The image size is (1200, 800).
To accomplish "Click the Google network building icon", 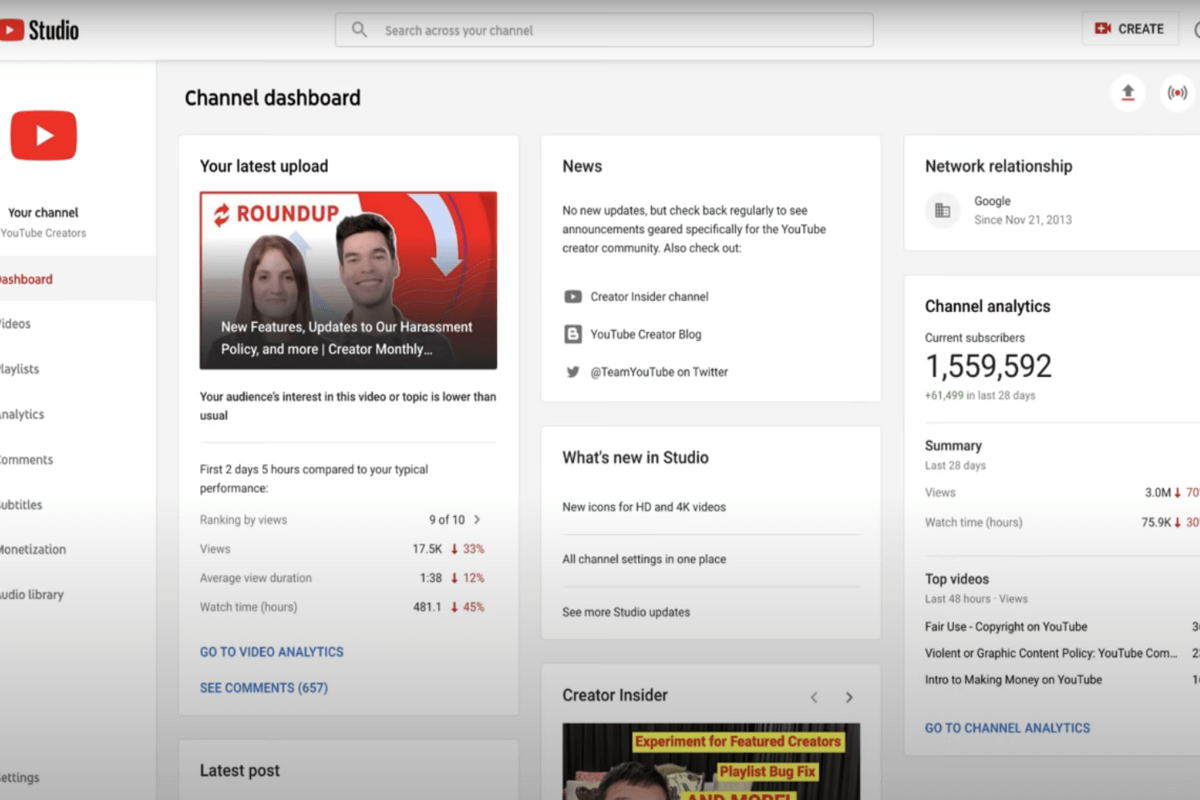I will [942, 210].
